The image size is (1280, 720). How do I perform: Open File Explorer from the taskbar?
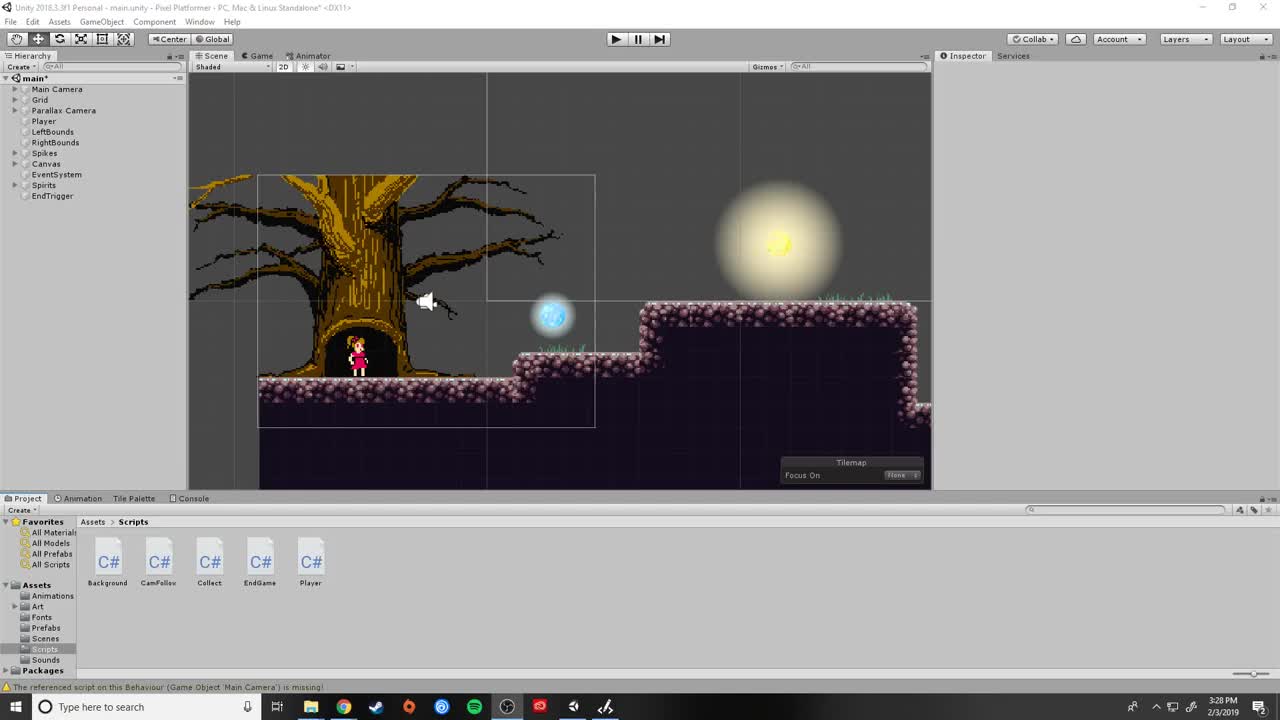click(311, 707)
